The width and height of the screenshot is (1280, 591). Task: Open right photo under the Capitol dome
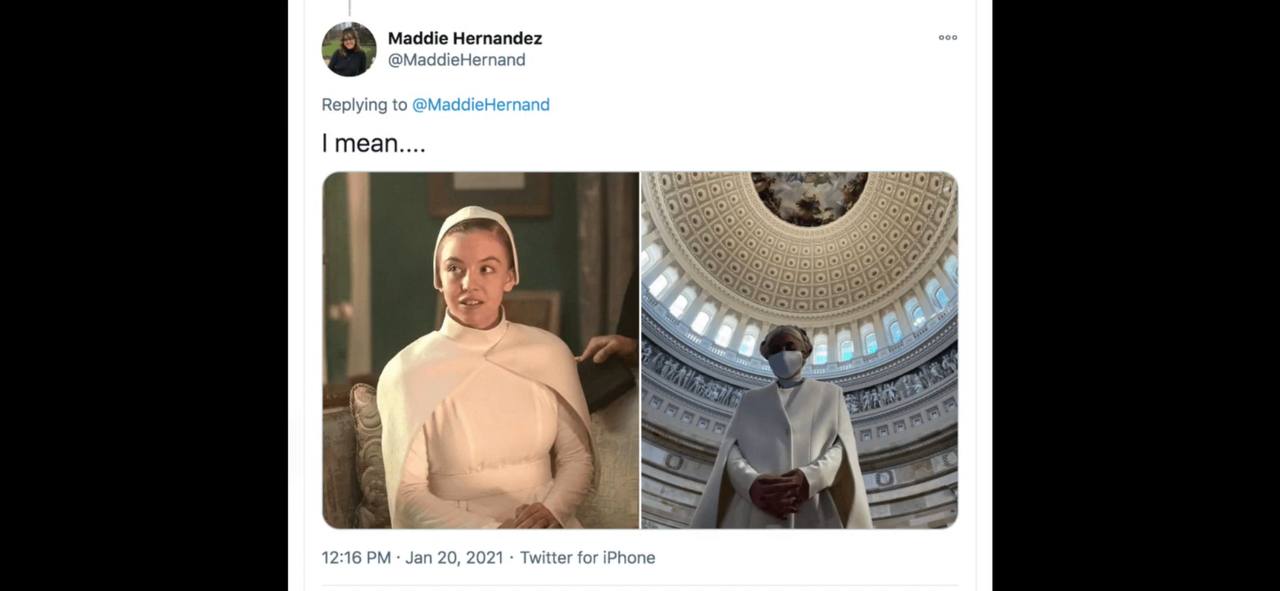(x=800, y=350)
